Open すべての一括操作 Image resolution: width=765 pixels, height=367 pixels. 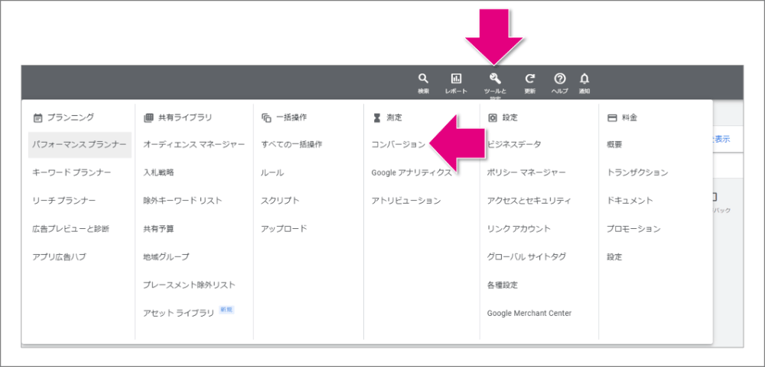pyautogui.click(x=292, y=144)
